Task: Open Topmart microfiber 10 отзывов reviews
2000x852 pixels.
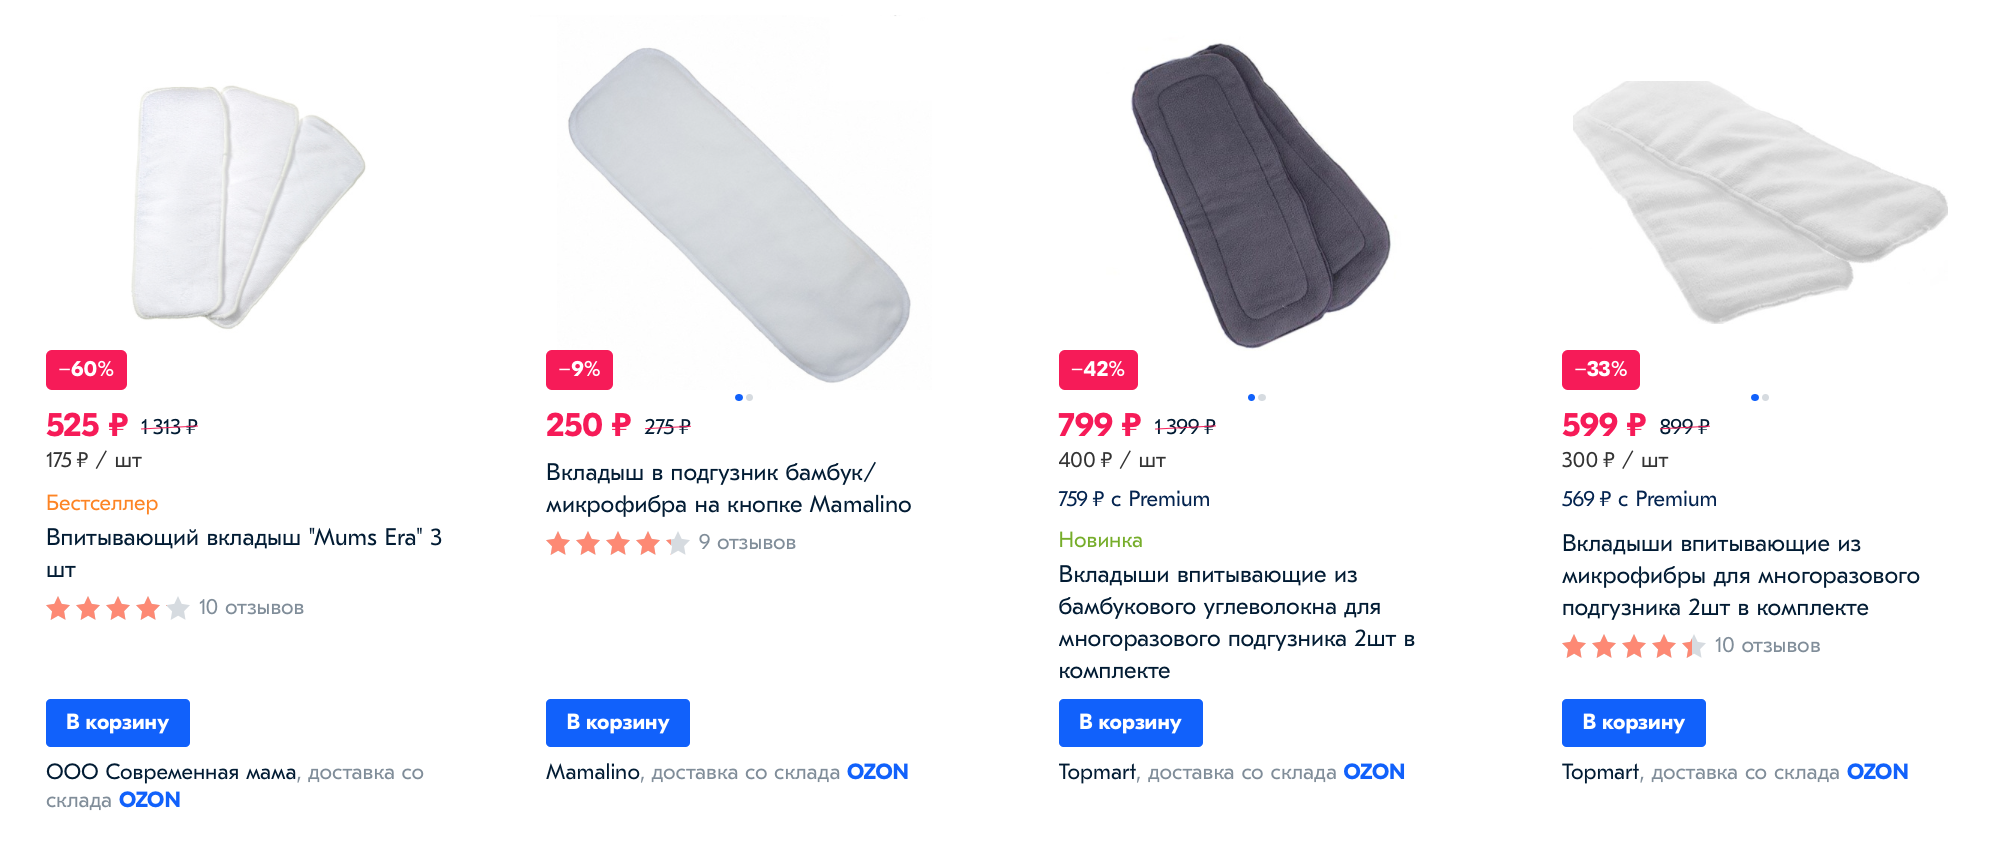Action: pyautogui.click(x=1767, y=646)
